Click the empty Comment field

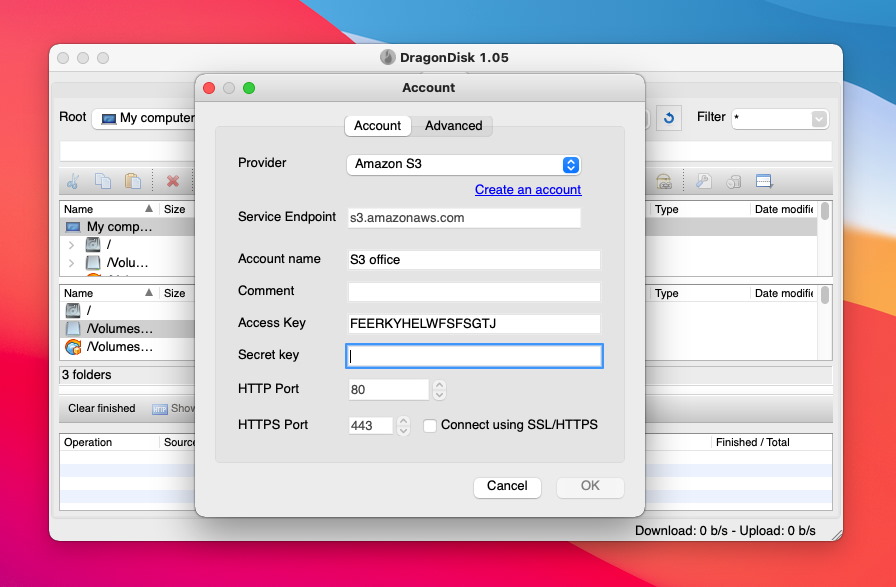[474, 292]
